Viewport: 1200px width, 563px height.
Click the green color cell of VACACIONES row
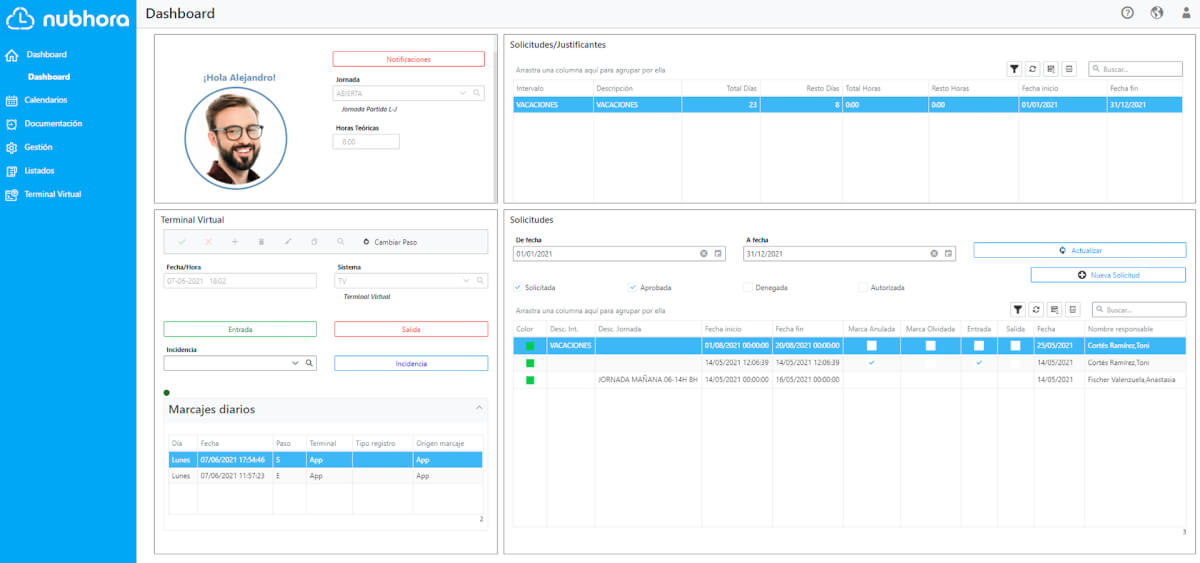pyautogui.click(x=530, y=345)
